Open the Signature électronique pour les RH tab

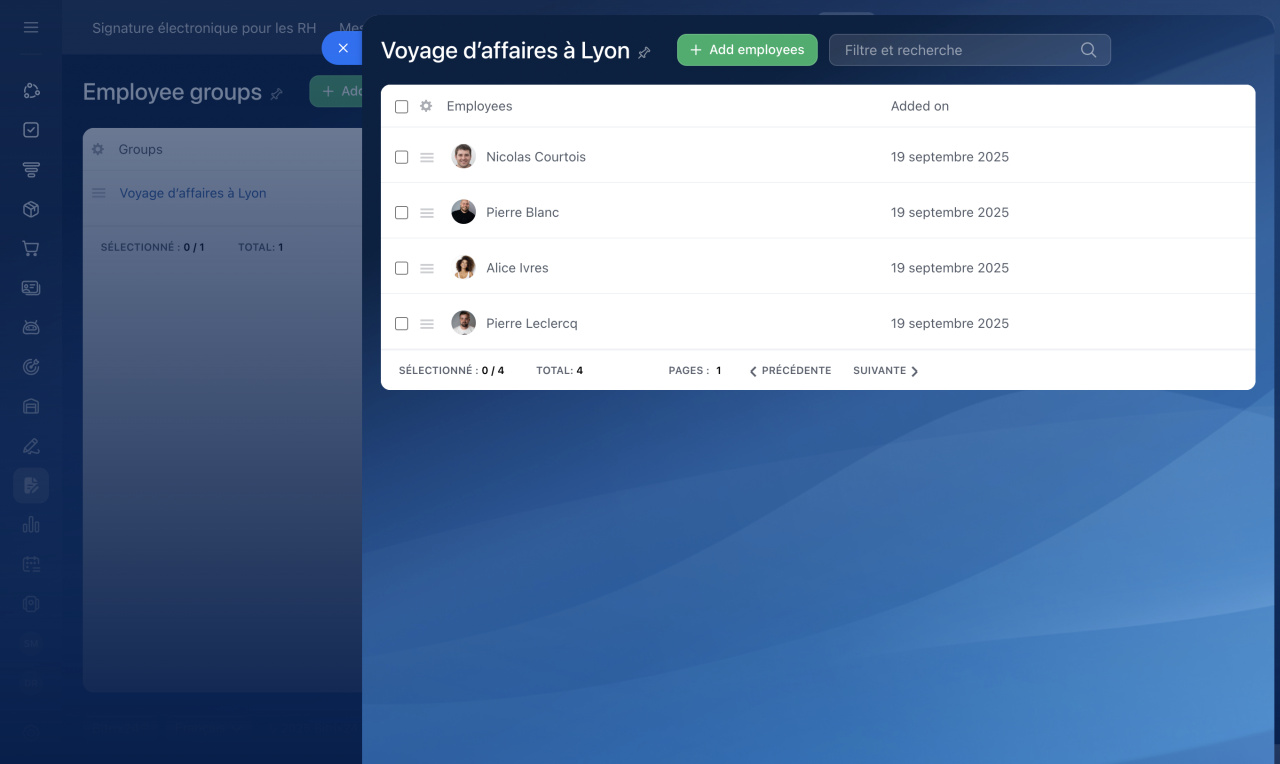tap(204, 28)
